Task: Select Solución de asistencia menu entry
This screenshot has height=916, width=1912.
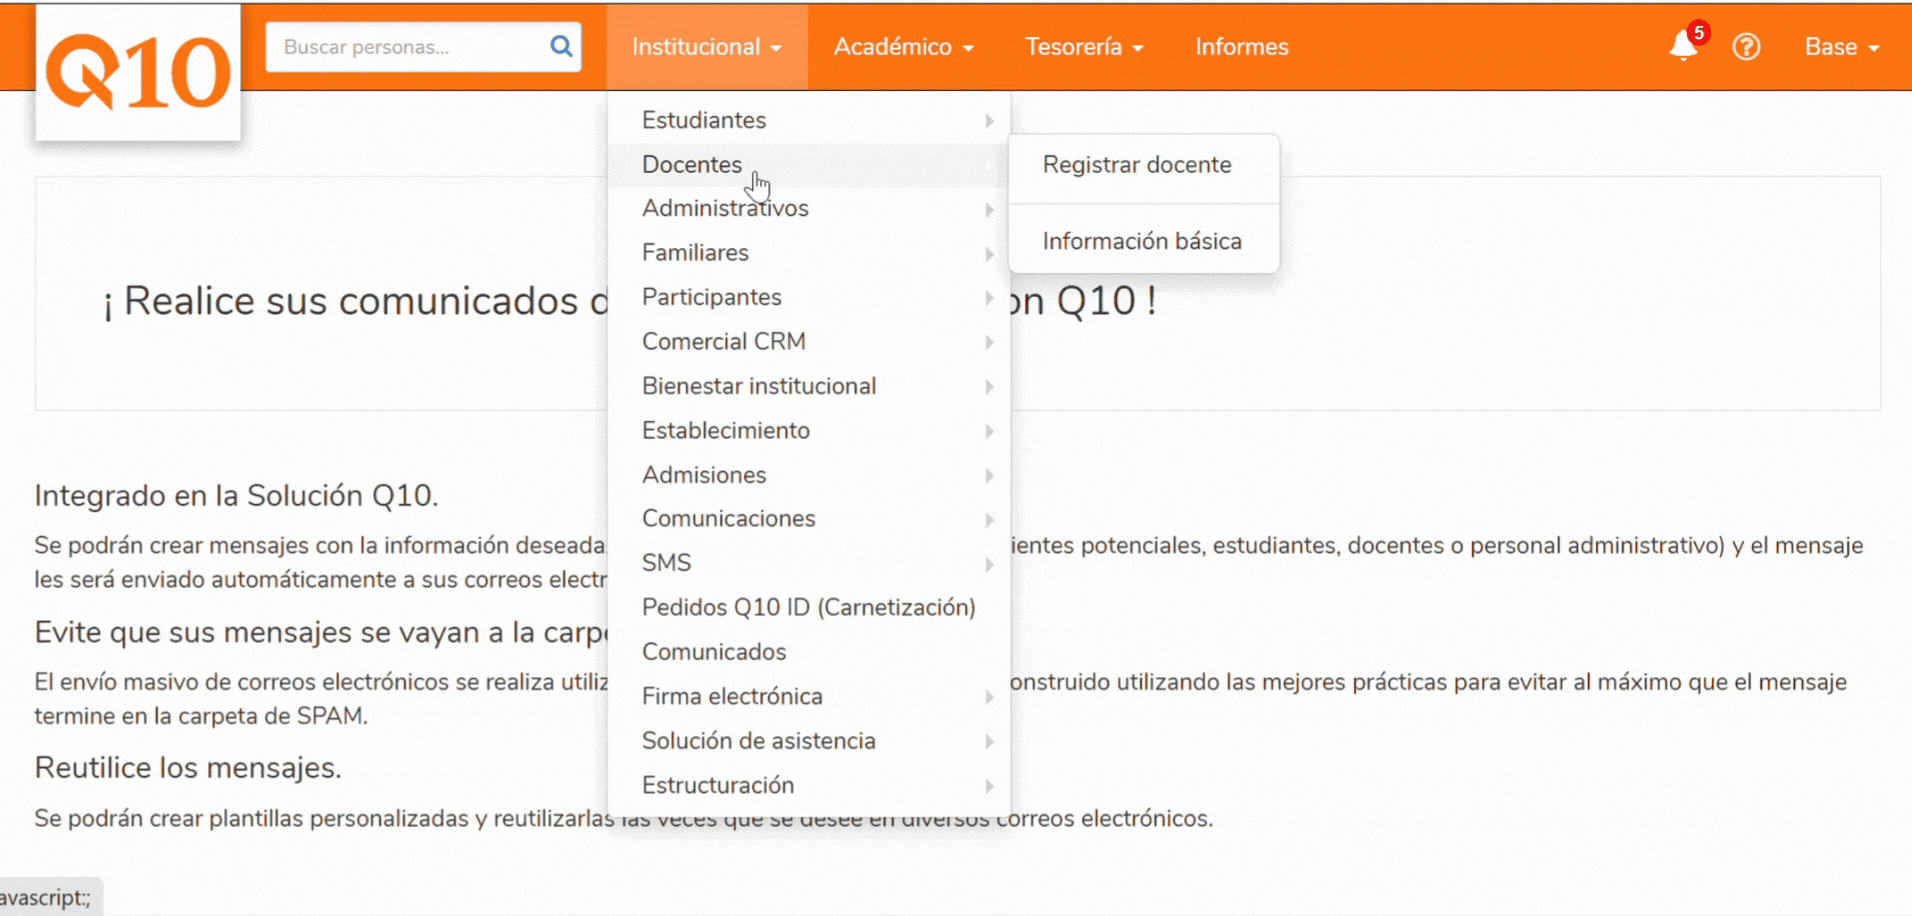Action: [x=808, y=741]
